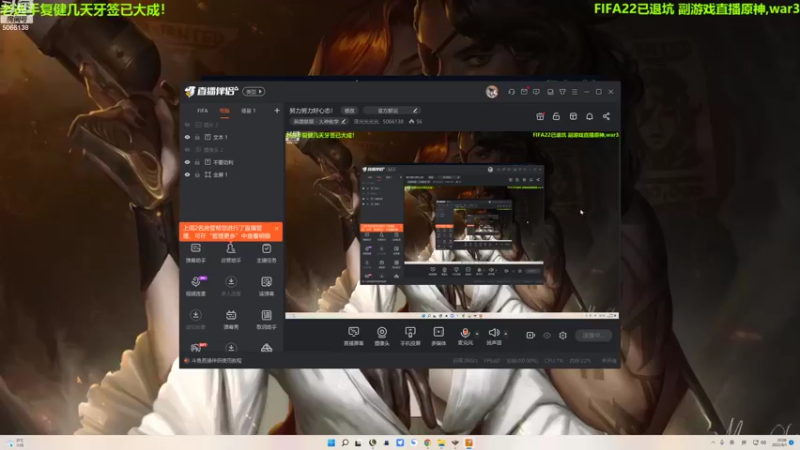Open the gift box icon
The height and width of the screenshot is (450, 800).
[x=540, y=116]
